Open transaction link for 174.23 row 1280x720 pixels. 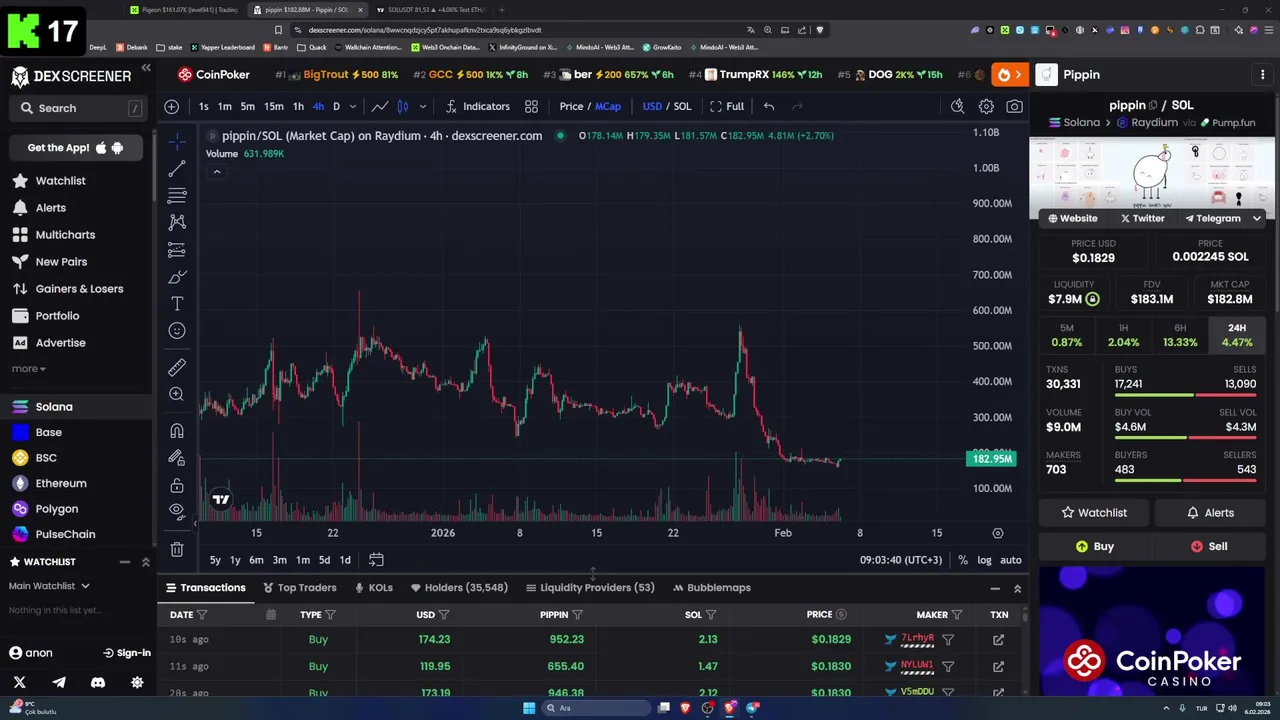(998, 639)
